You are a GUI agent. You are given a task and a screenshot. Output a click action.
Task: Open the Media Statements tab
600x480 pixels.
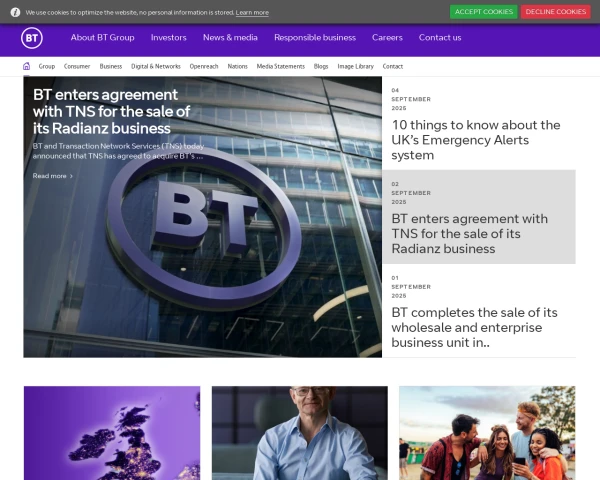click(x=281, y=66)
